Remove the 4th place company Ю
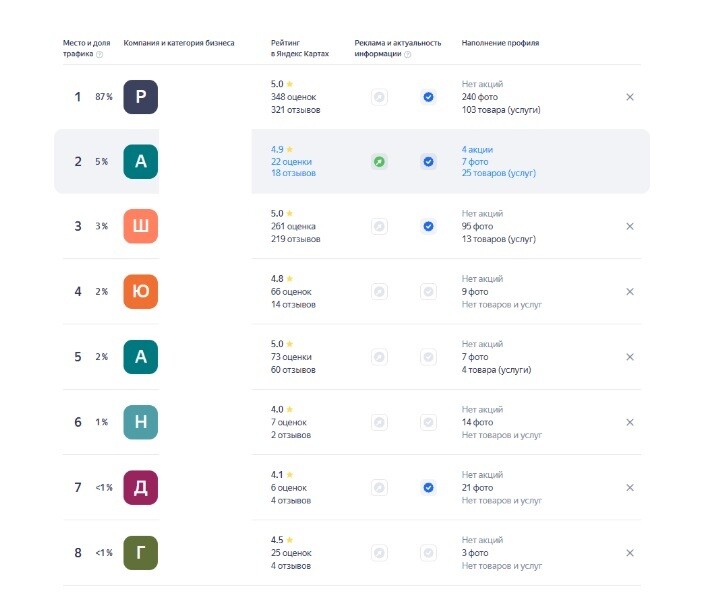The height and width of the screenshot is (599, 709). click(x=630, y=292)
